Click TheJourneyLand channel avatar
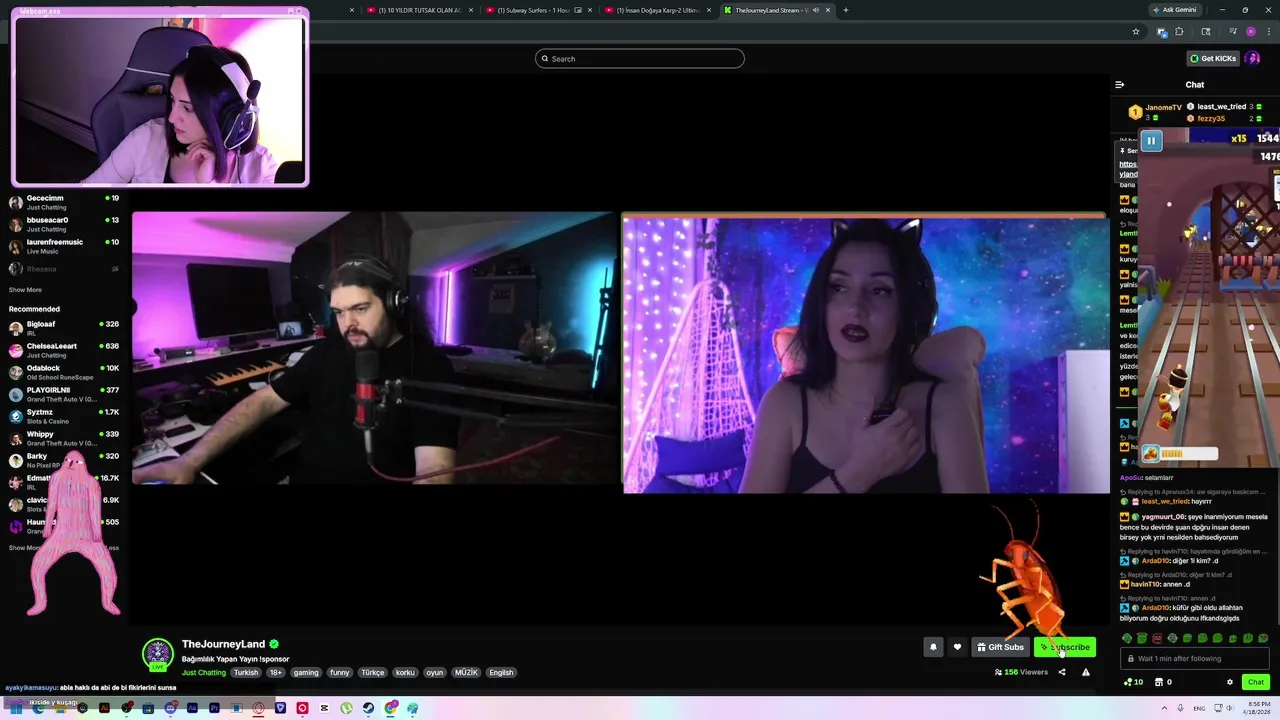Image resolution: width=1280 pixels, height=720 pixels. tap(158, 655)
